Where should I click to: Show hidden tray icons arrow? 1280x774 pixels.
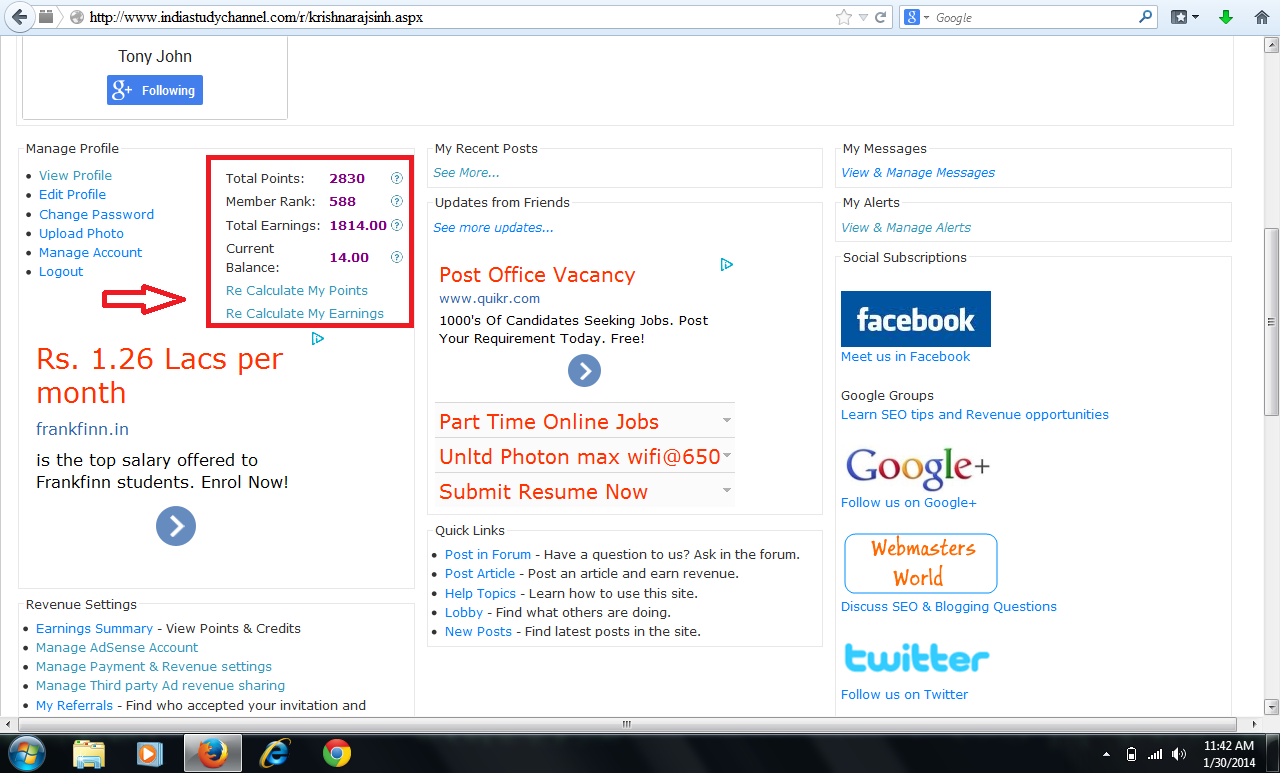click(x=1107, y=754)
